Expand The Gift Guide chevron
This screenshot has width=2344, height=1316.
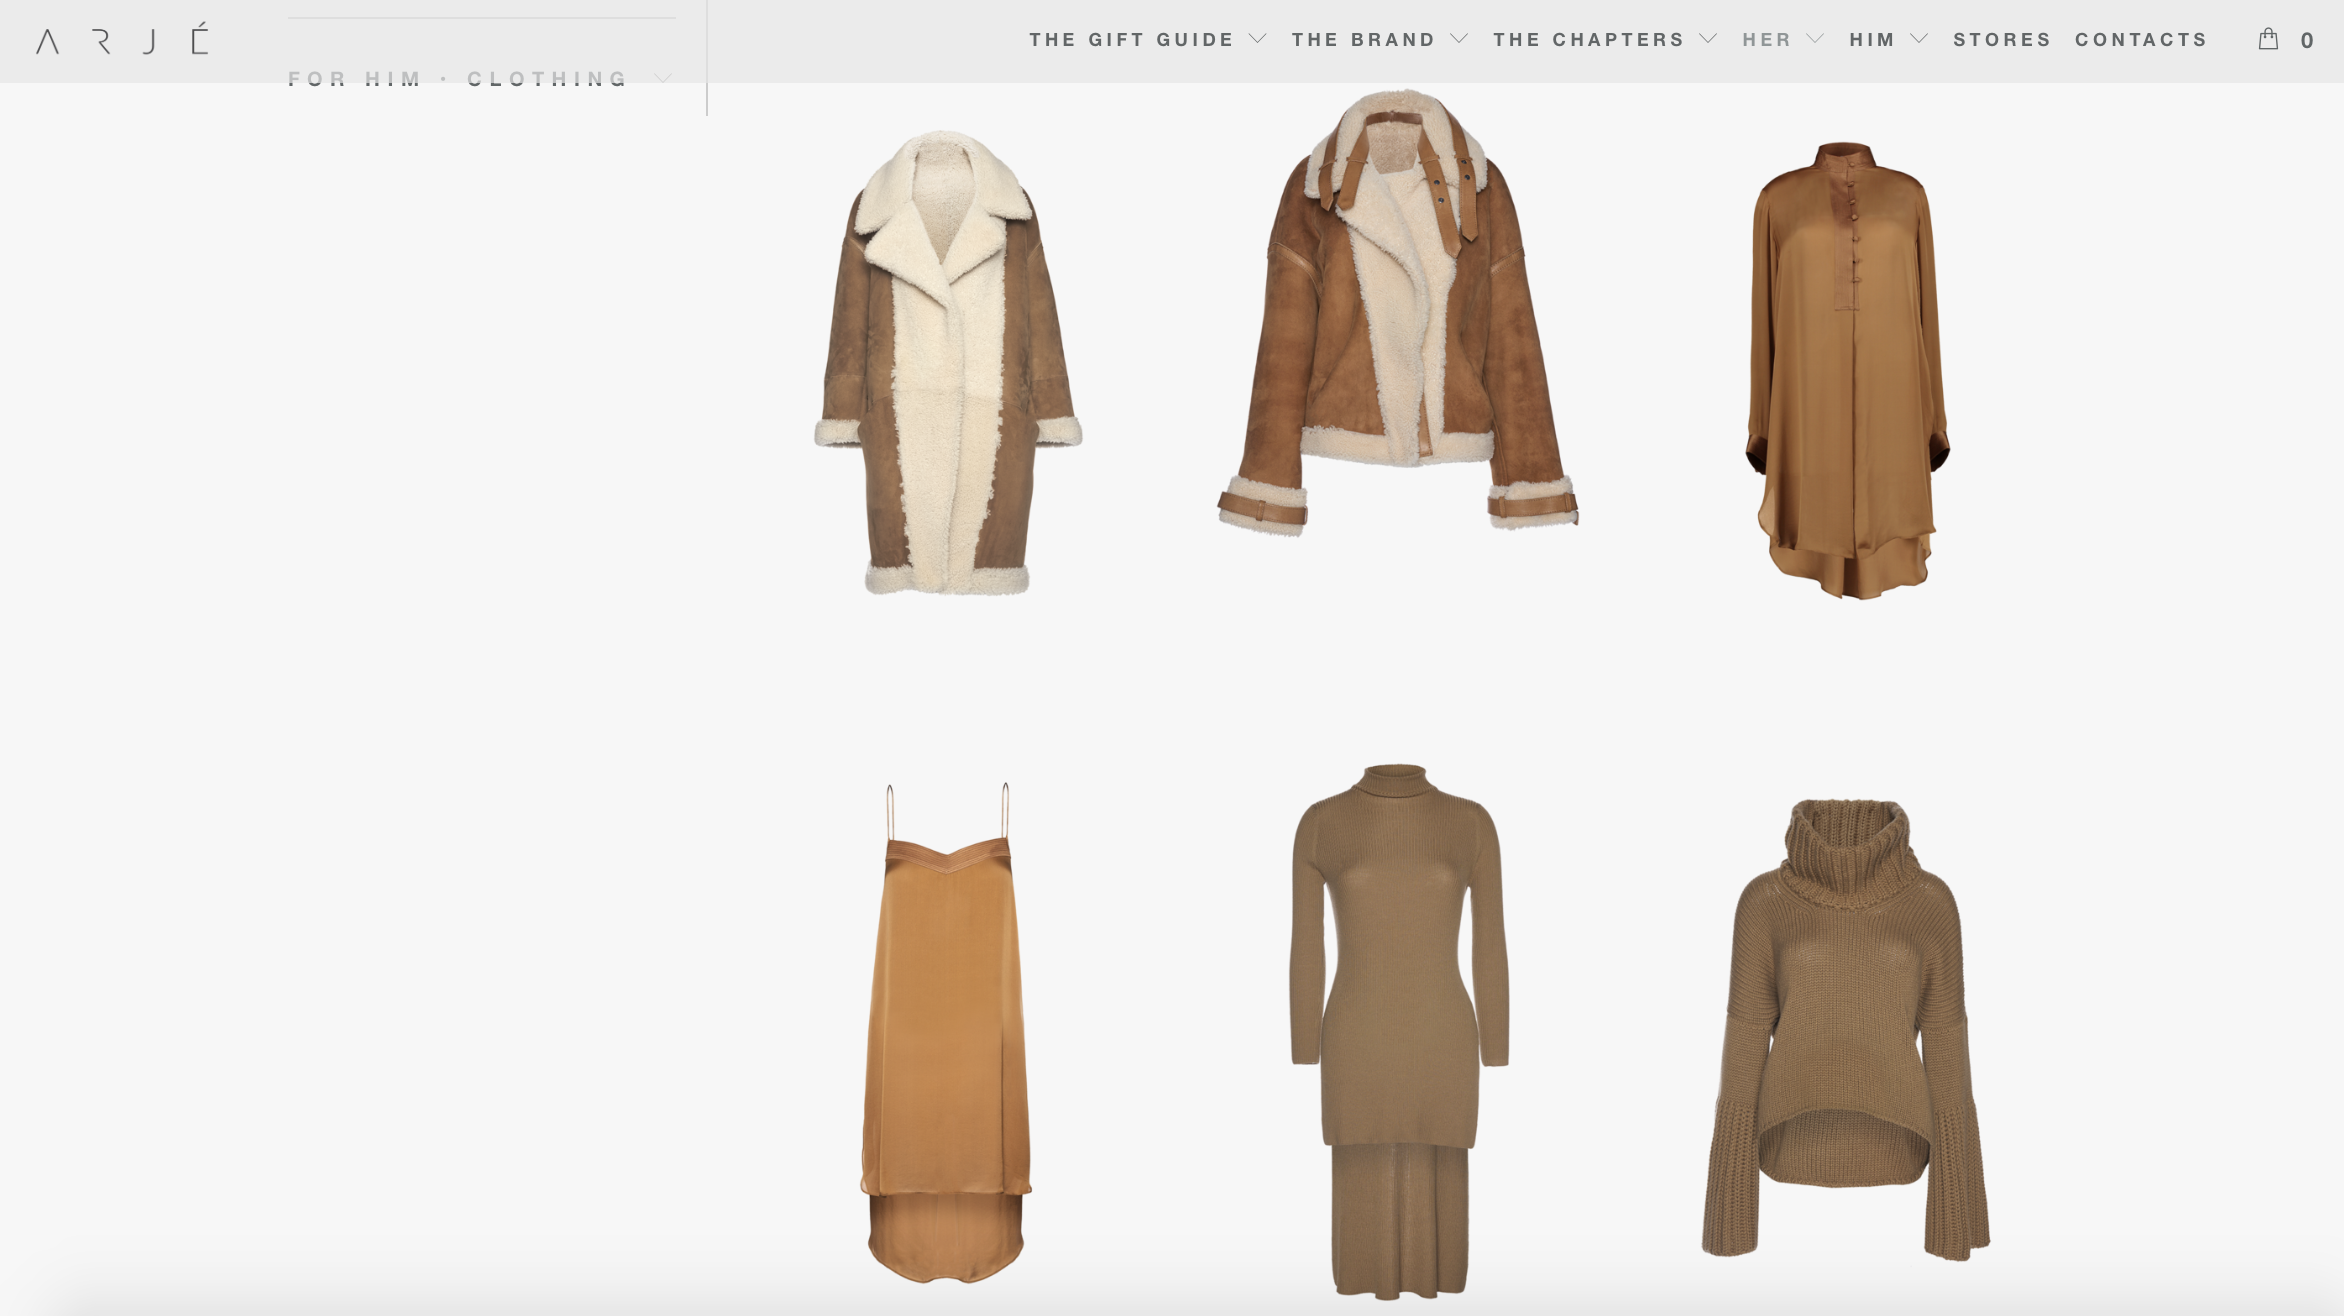point(1258,39)
